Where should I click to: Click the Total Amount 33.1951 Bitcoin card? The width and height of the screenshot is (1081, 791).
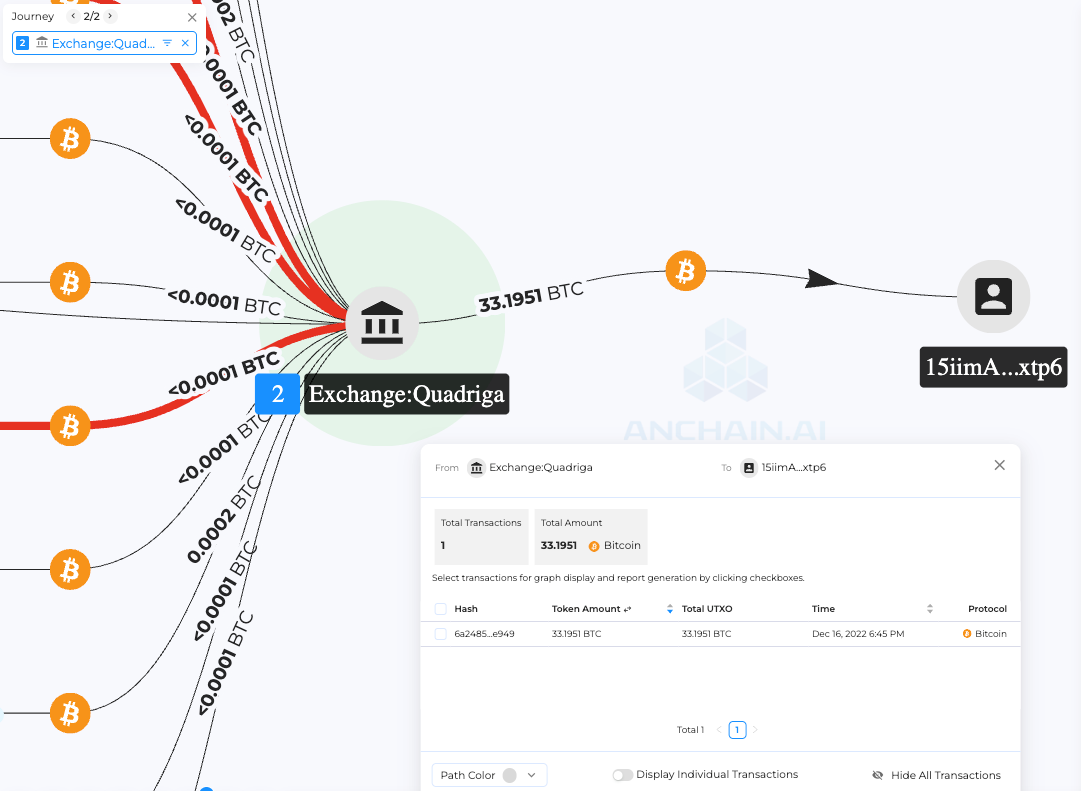[591, 537]
